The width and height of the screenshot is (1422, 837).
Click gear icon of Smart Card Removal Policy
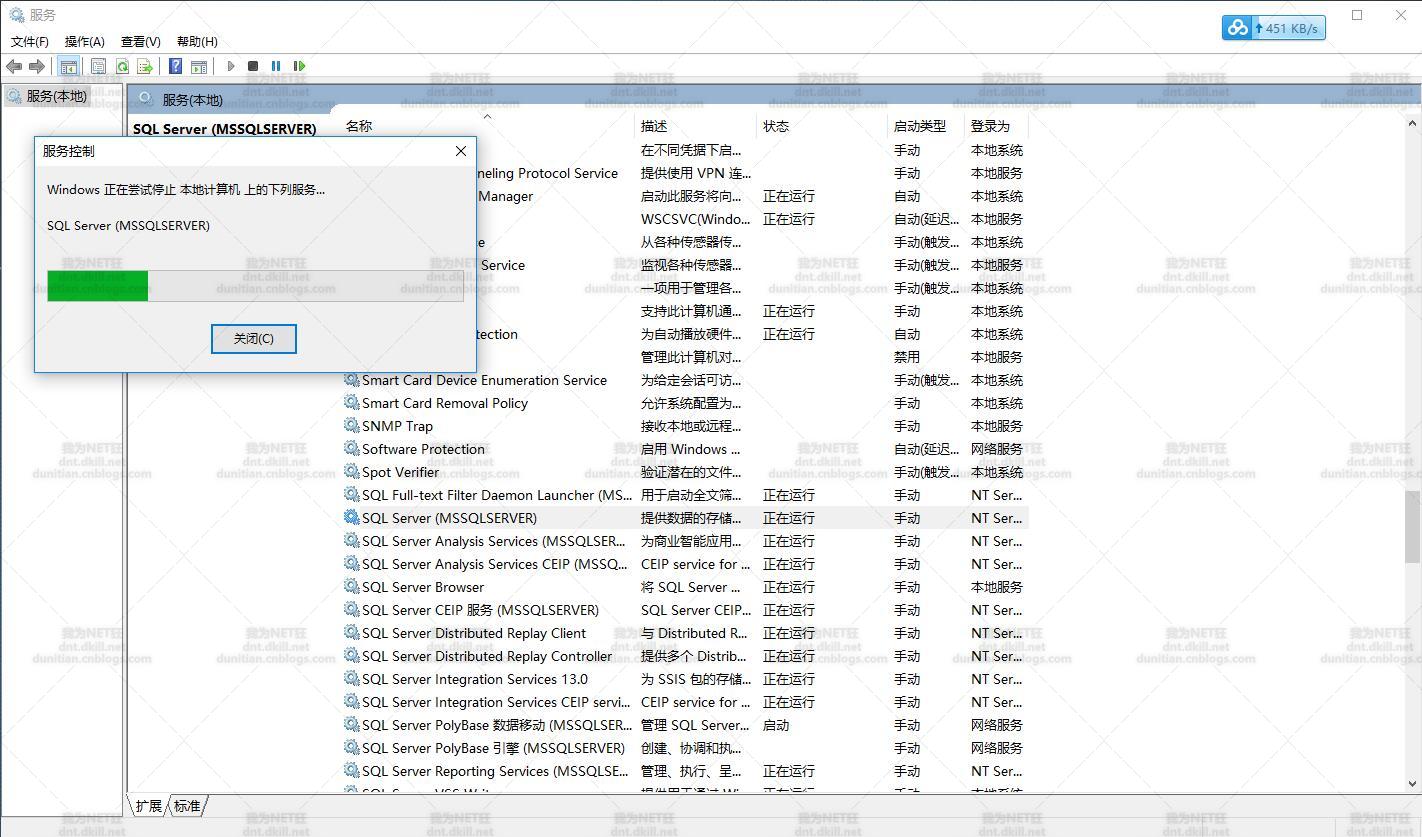point(351,403)
